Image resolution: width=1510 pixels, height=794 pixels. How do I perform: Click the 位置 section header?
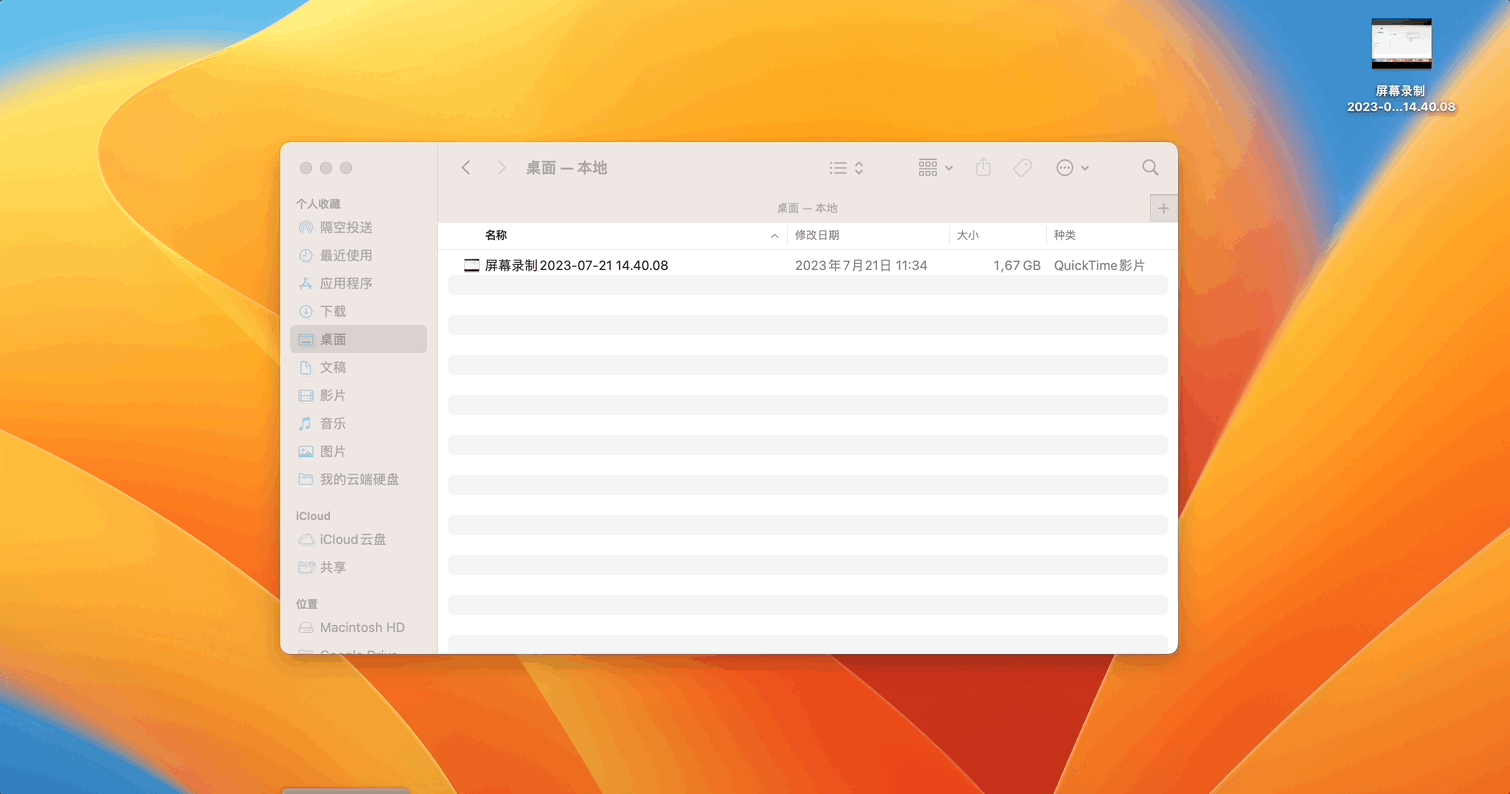point(307,604)
